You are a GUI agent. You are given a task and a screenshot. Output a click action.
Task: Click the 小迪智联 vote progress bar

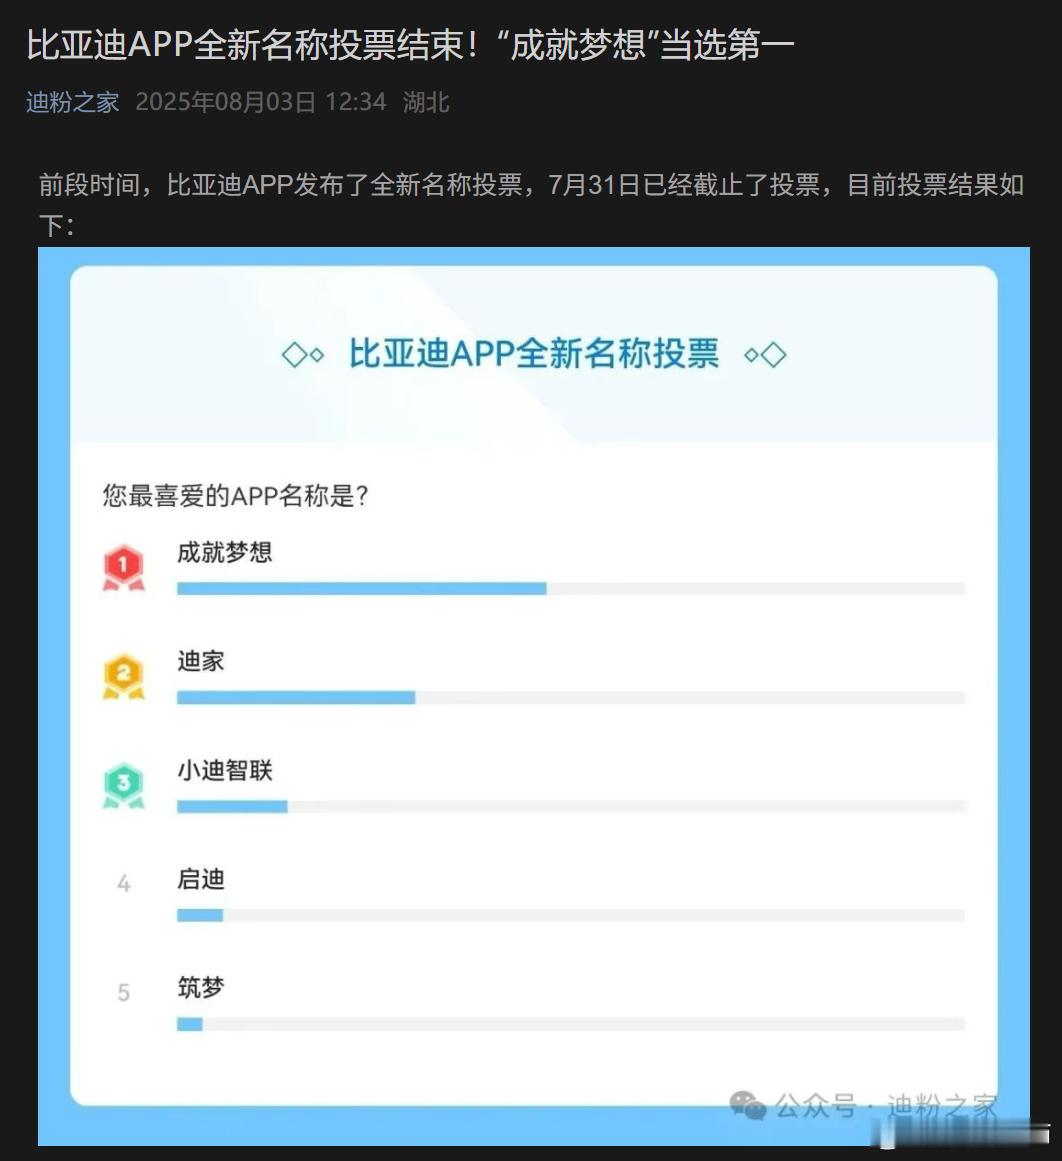[x=571, y=806]
